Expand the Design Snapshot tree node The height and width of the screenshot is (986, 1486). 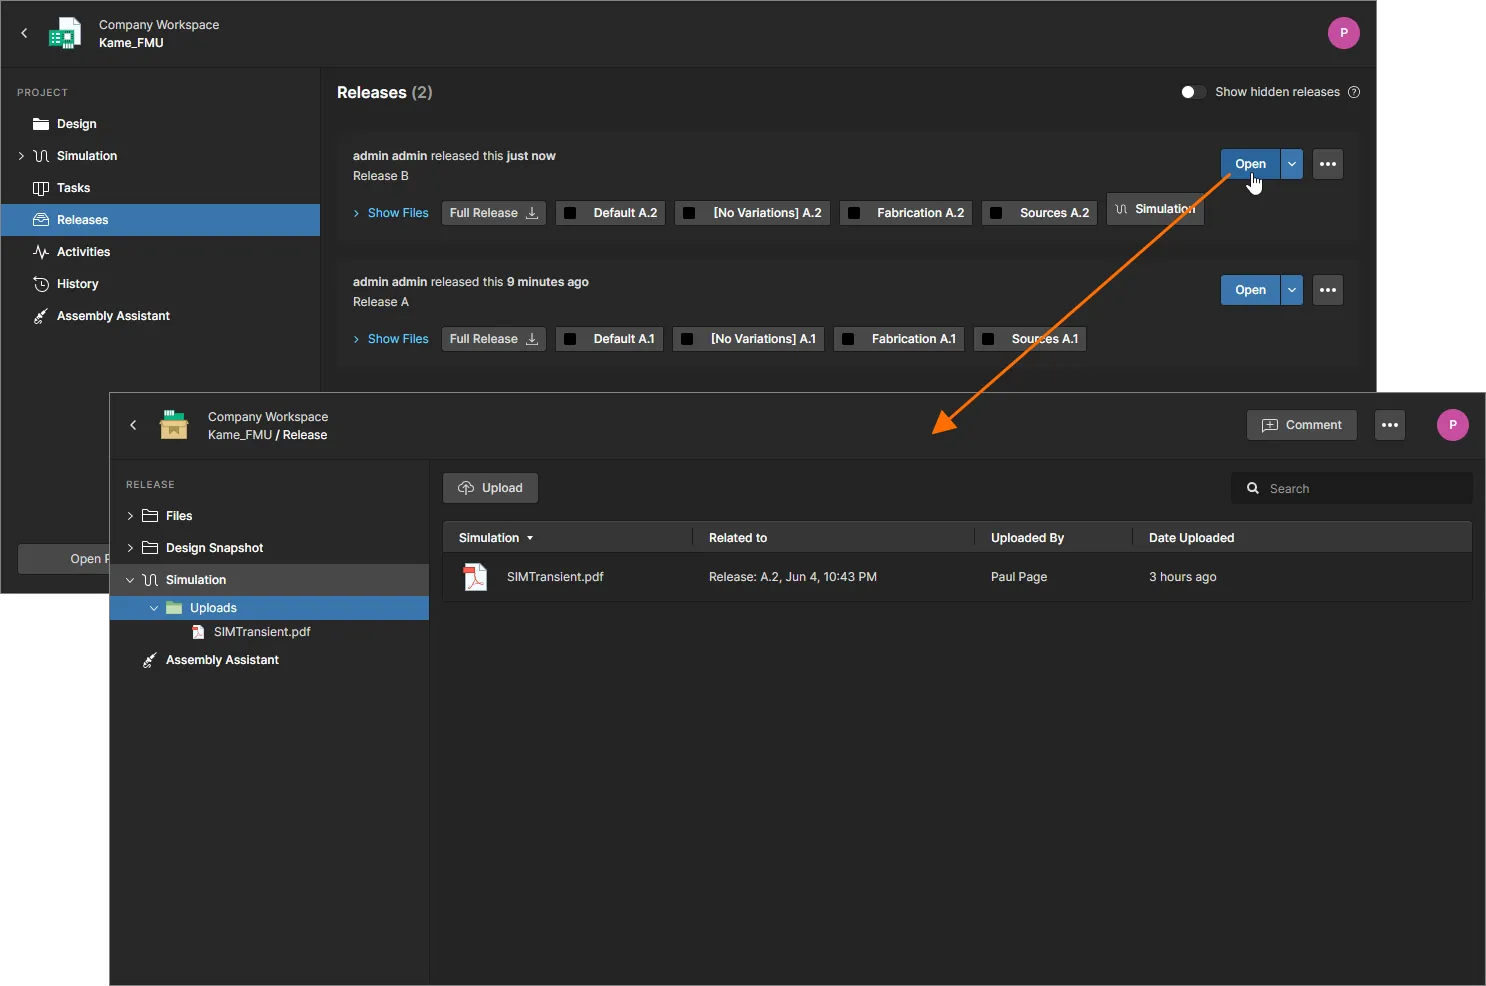point(130,548)
